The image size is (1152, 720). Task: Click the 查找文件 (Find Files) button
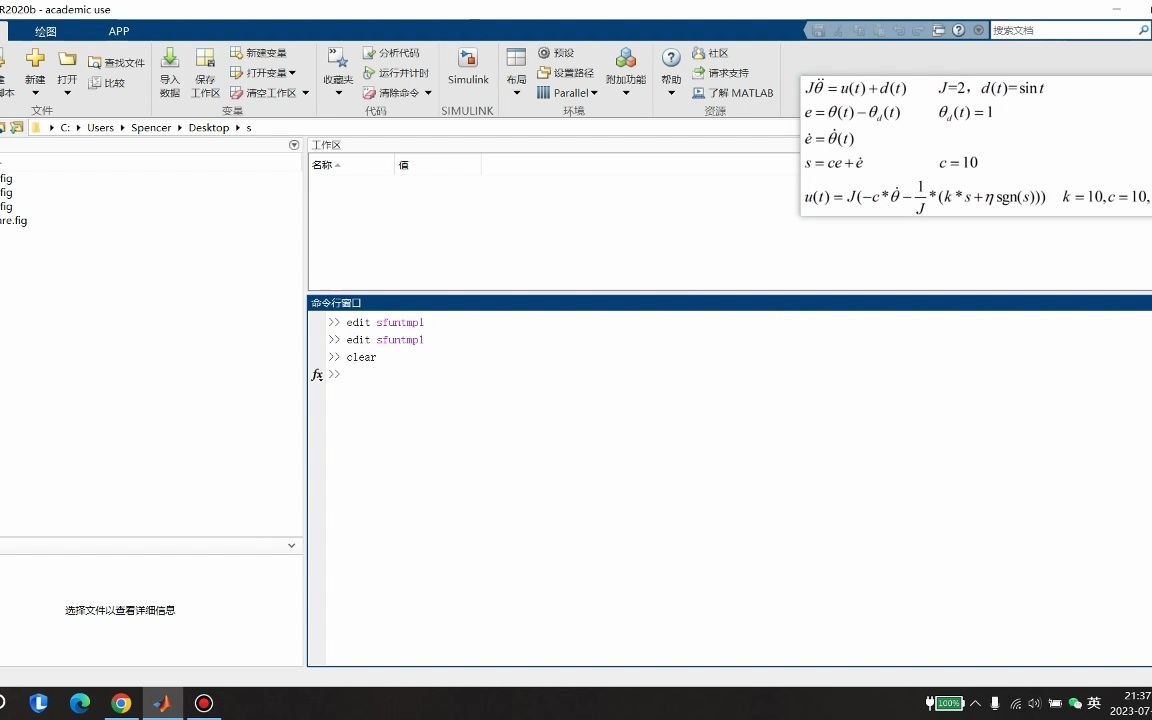tap(119, 61)
